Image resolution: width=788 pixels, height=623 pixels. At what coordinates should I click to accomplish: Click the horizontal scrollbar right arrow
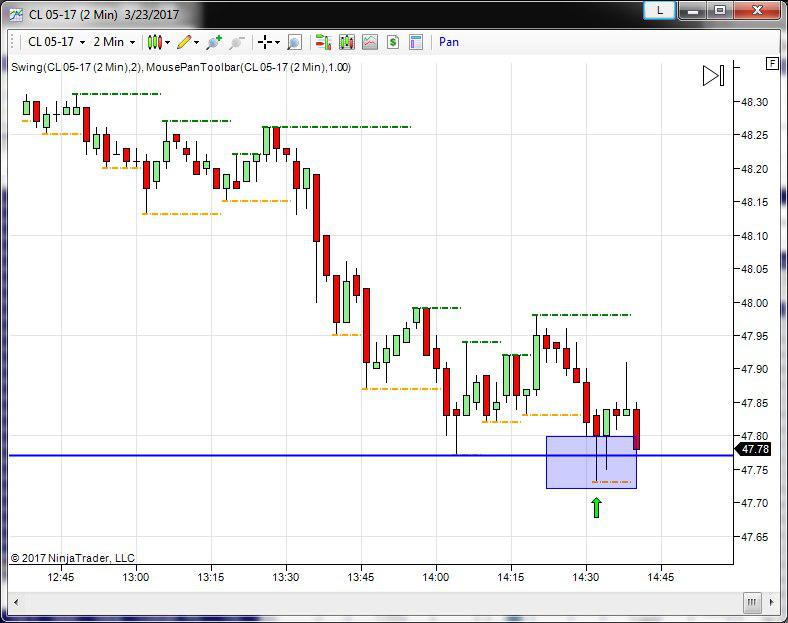[x=772, y=602]
